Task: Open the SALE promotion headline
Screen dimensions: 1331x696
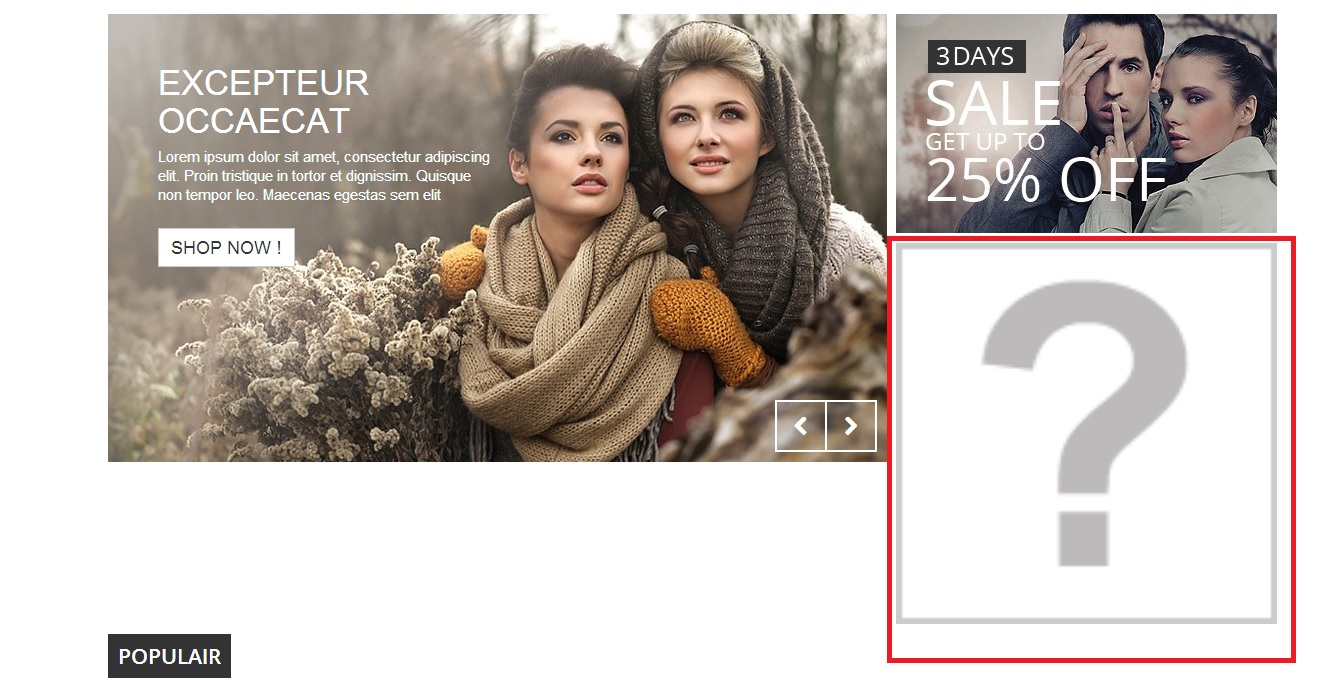Action: pos(993,102)
